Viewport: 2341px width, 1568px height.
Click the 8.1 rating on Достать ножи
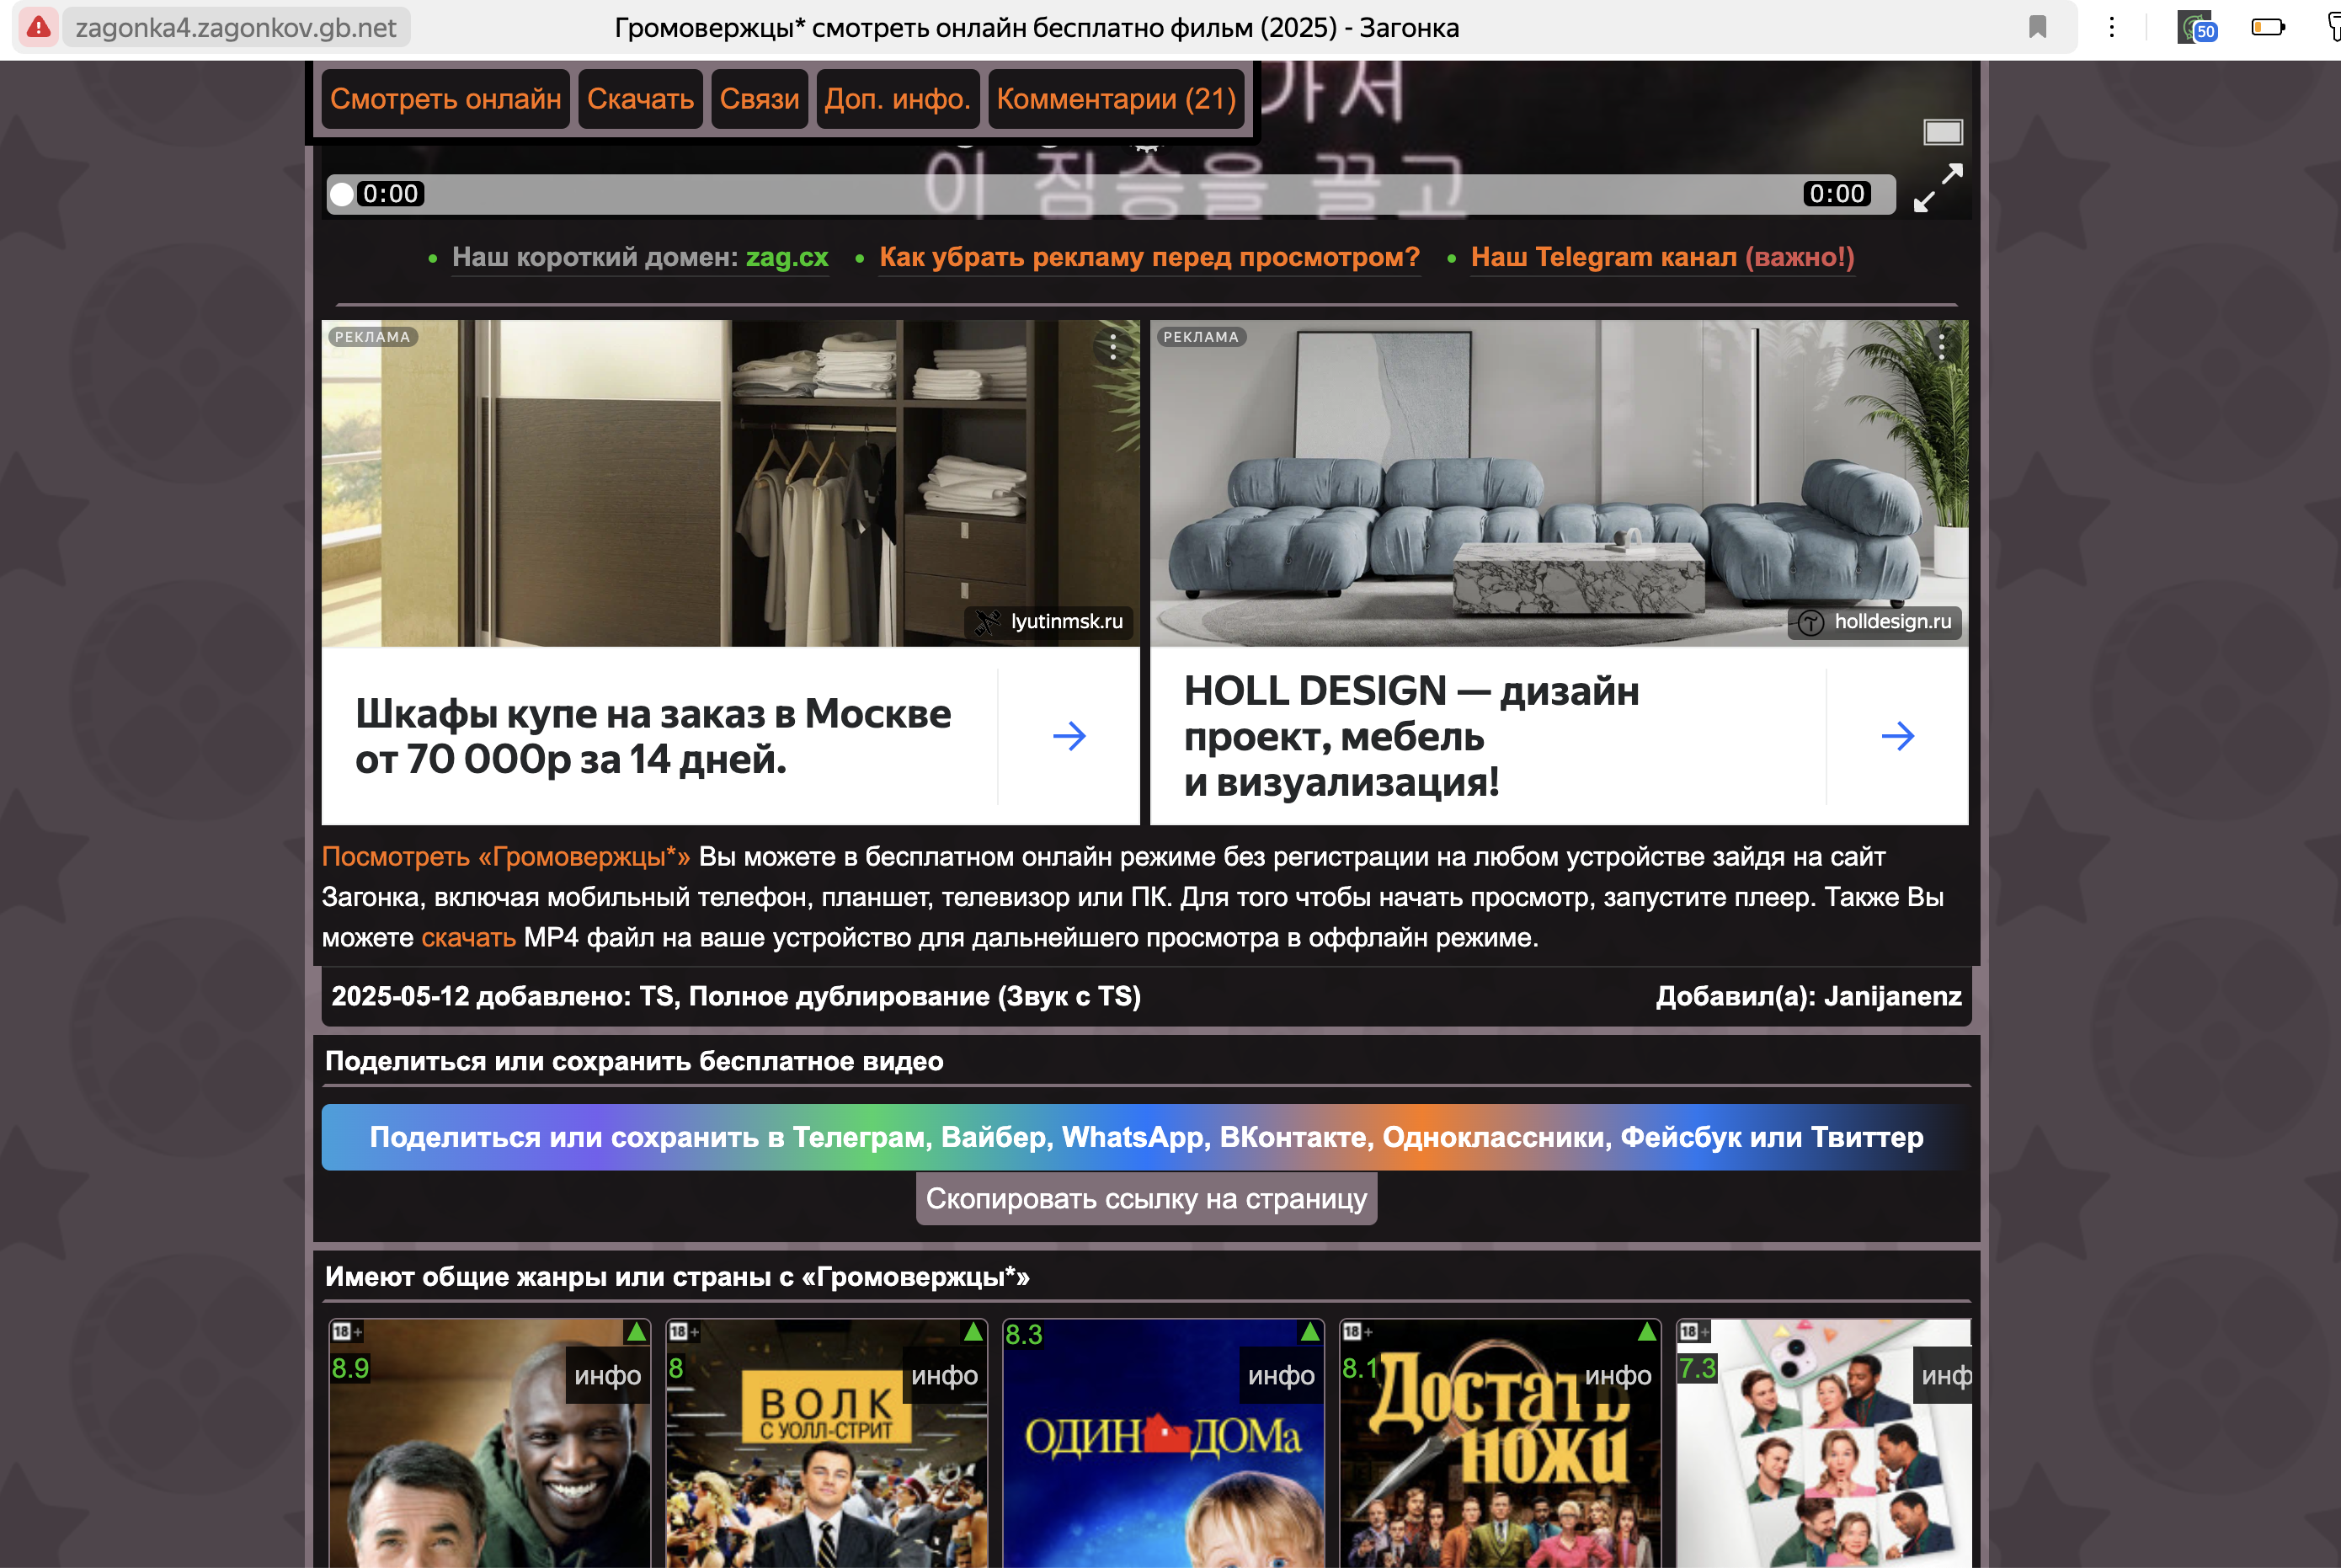click(1360, 1368)
